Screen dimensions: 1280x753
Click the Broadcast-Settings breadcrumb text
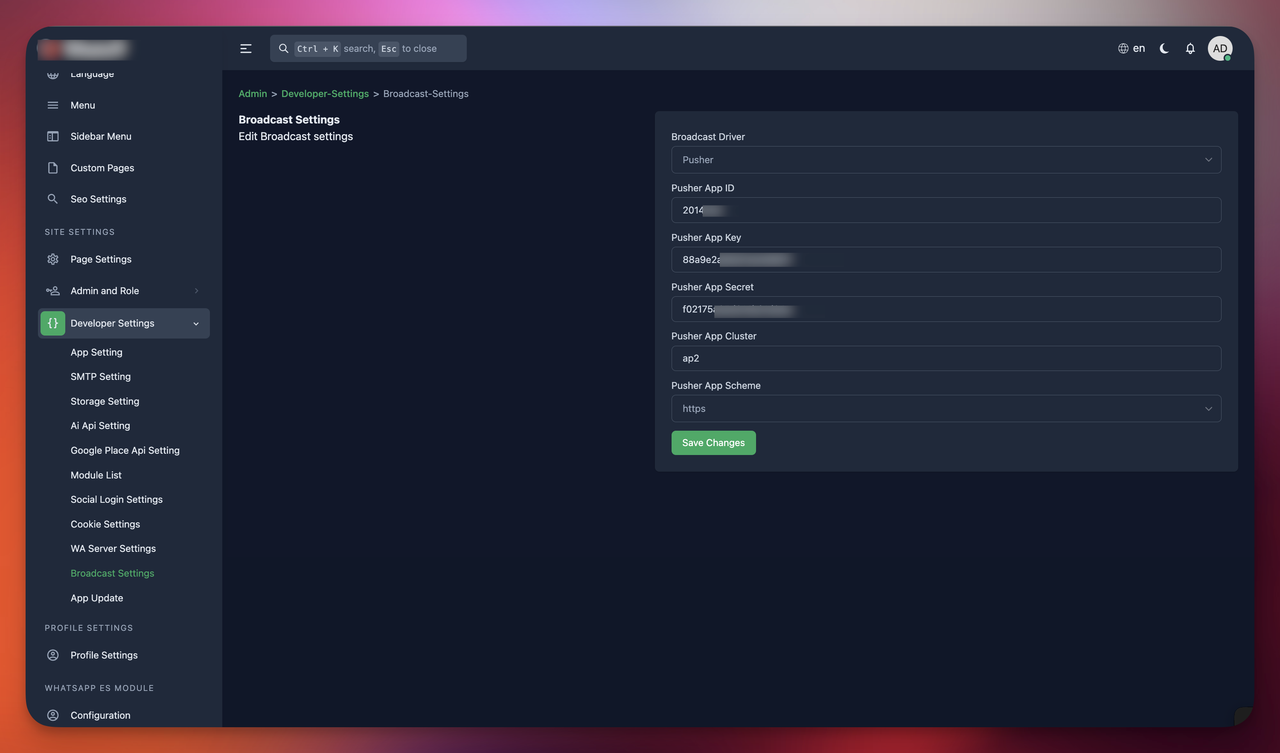click(426, 94)
